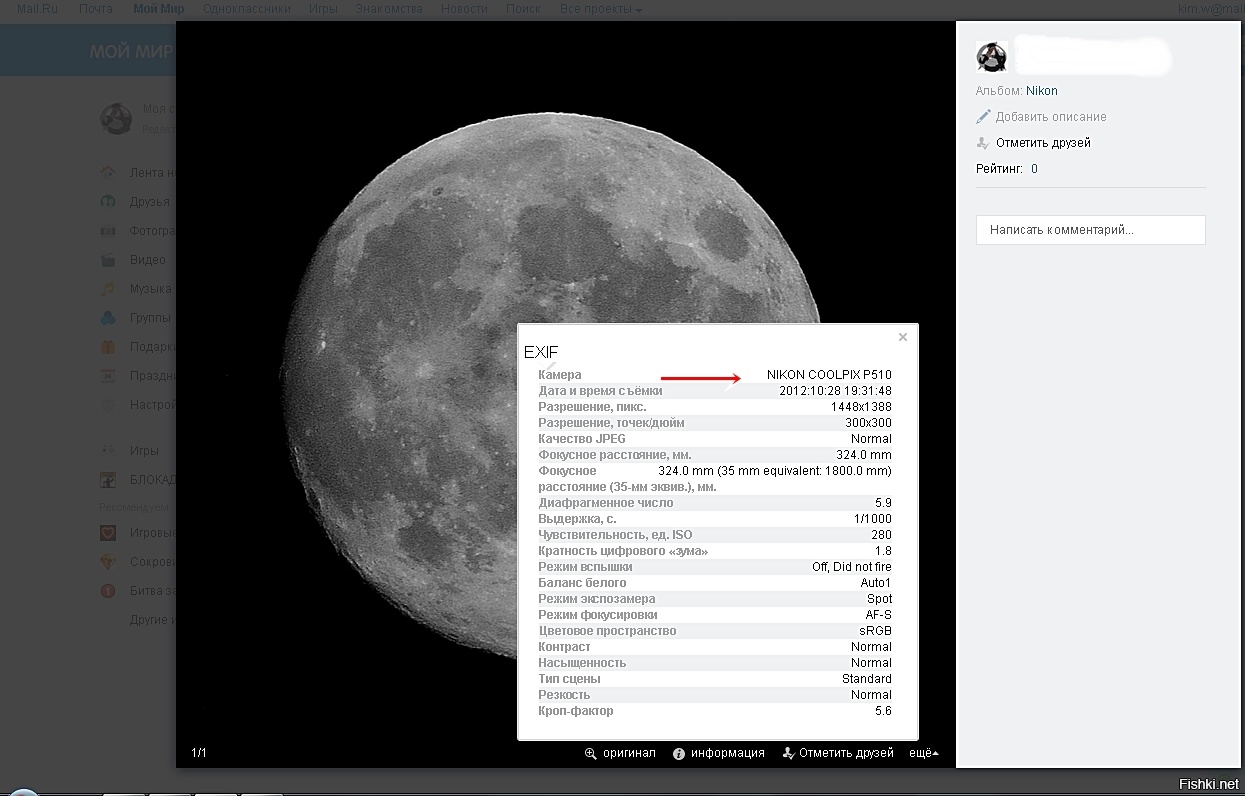Screen dimensions: 1245x796
Task: Click Отметить друзей in right panel
Action: [1043, 143]
